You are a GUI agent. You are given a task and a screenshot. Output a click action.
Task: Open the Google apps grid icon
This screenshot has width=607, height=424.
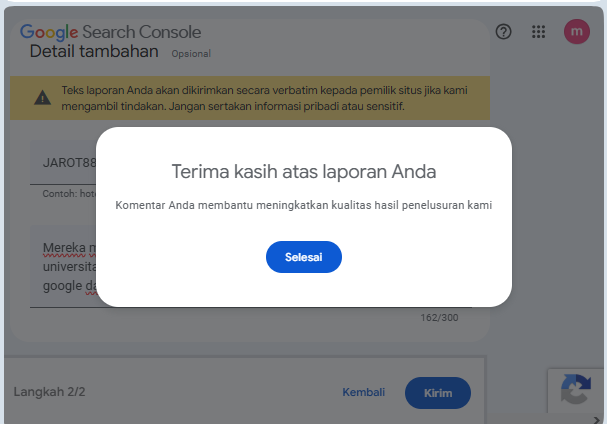coord(538,32)
